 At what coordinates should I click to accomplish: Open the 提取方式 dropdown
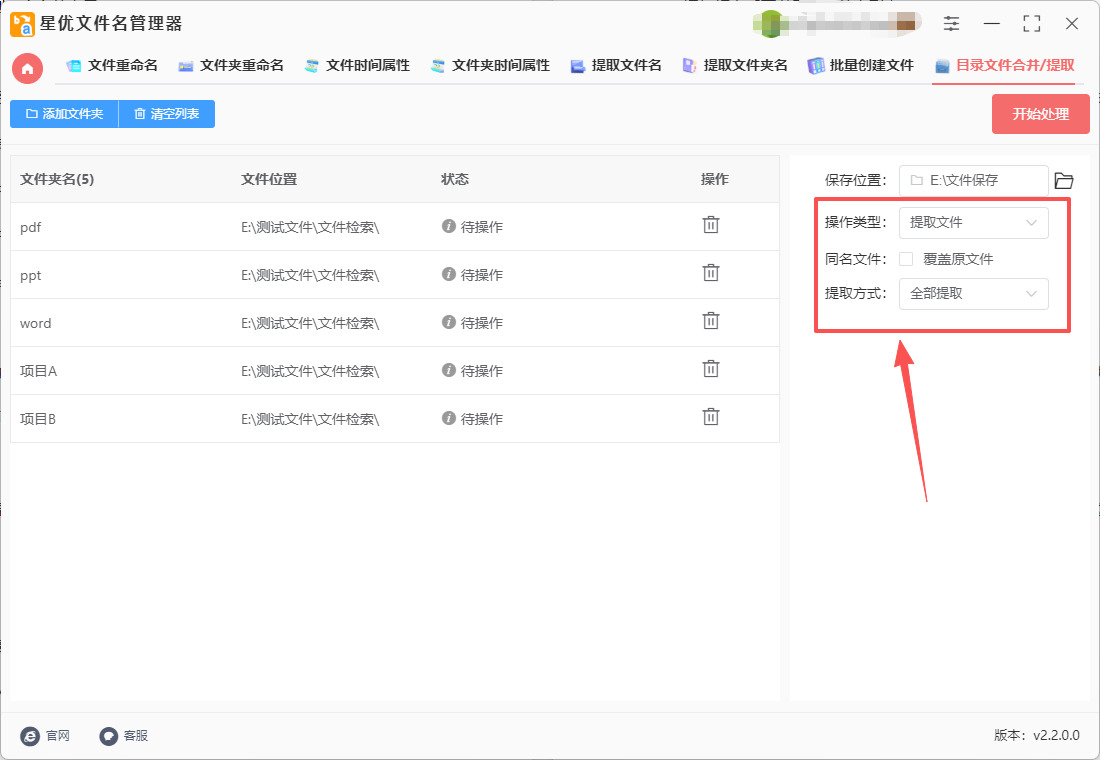973,294
